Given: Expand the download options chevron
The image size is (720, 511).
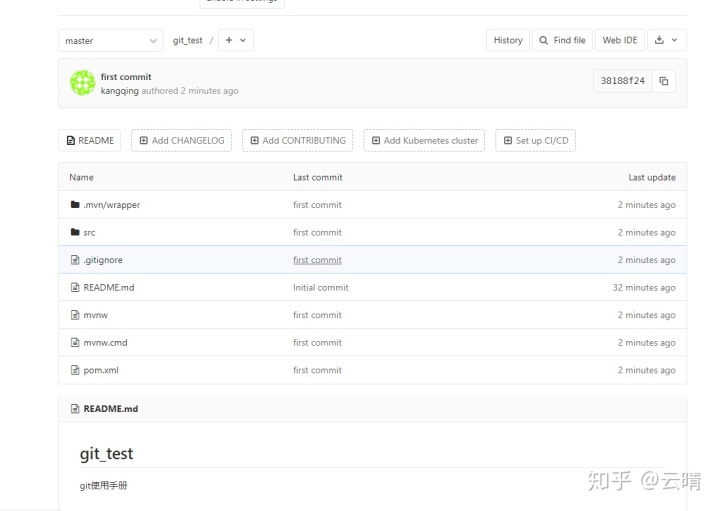Looking at the screenshot, I should [x=675, y=40].
